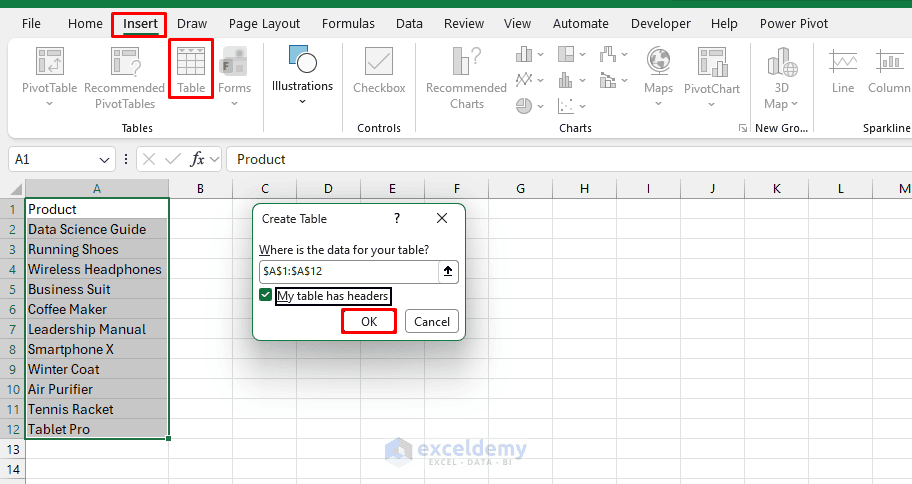Select the column H header
This screenshot has height=484, width=912.
coord(584,189)
